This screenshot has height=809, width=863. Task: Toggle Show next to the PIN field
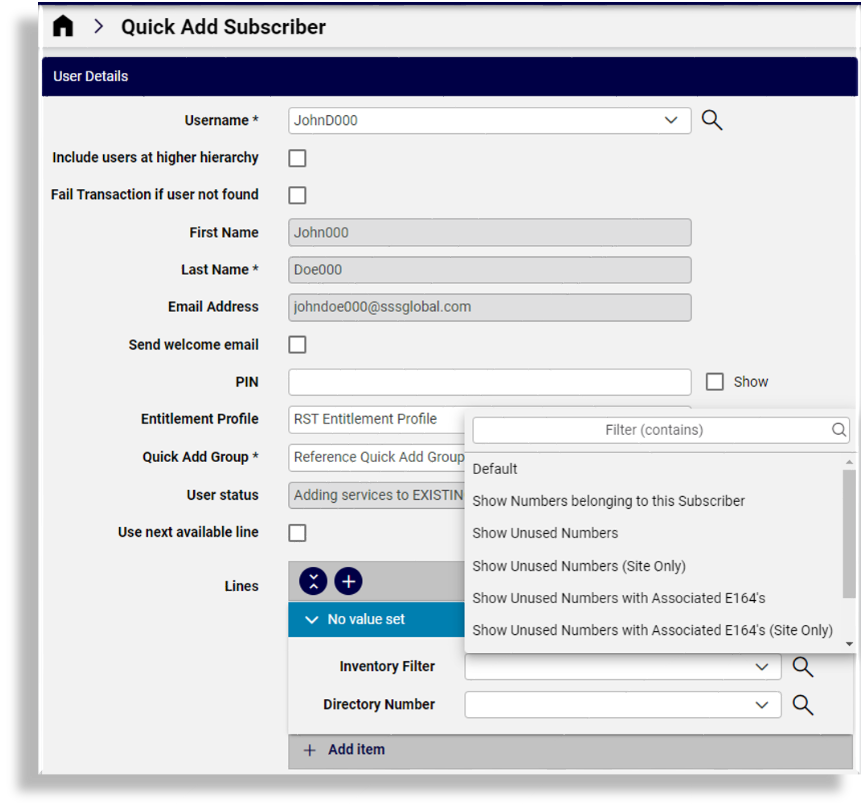(716, 382)
